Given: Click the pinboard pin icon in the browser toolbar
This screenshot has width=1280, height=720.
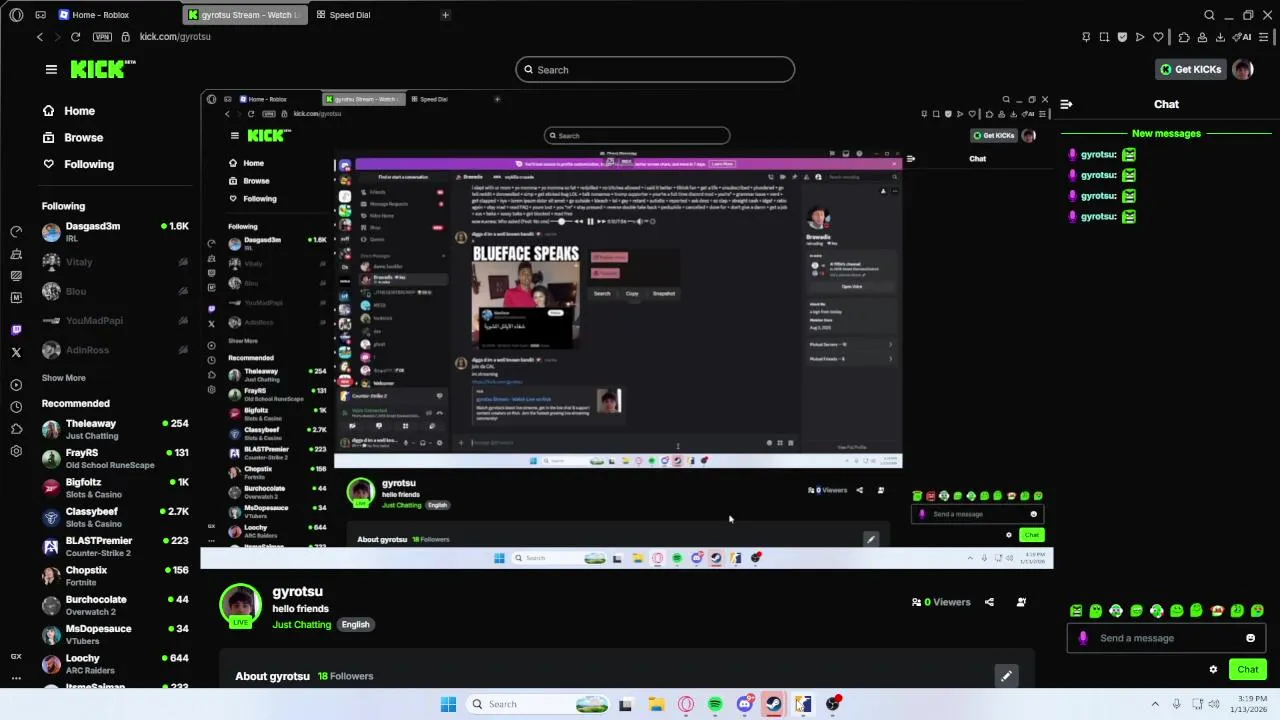Looking at the screenshot, I should [1086, 37].
